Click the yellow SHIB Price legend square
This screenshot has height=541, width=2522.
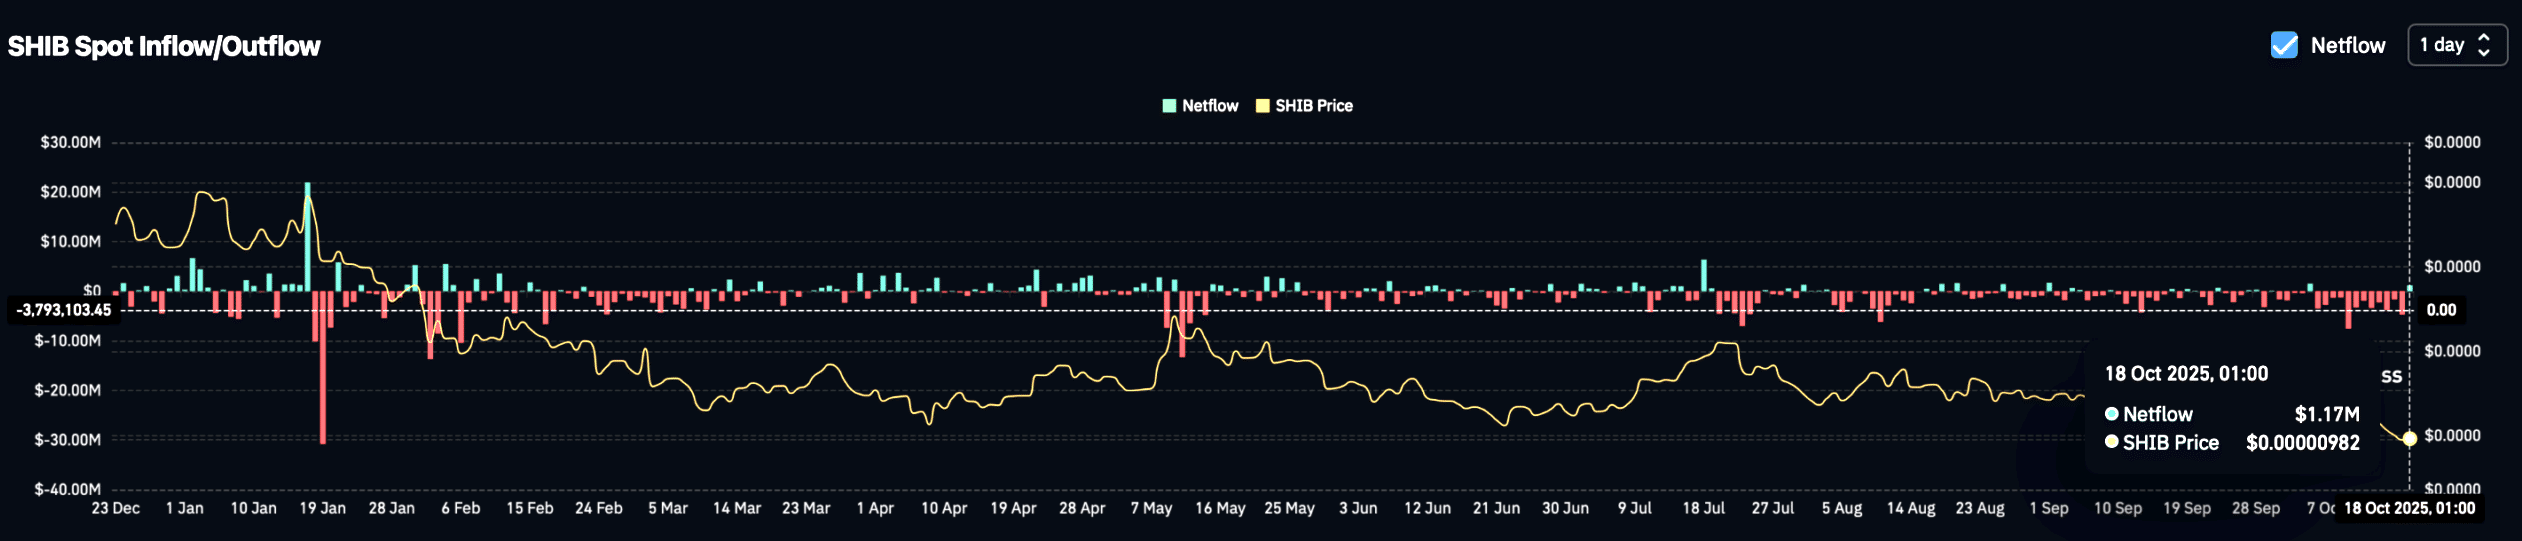coord(1263,106)
